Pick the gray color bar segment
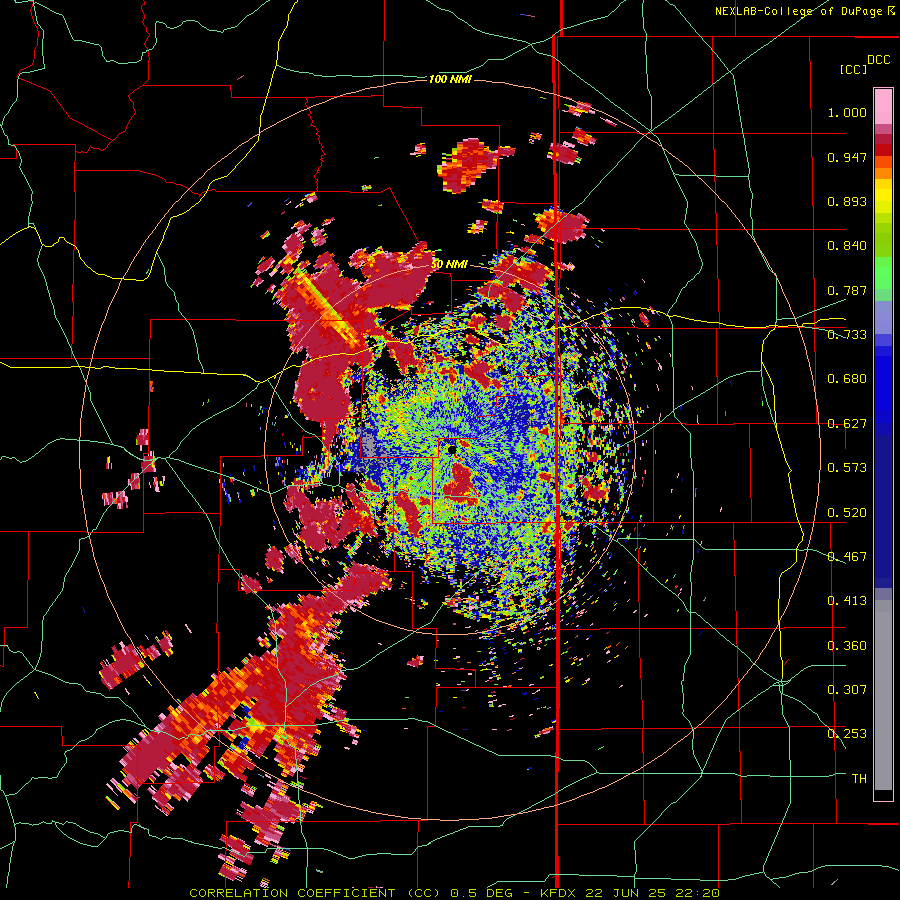Image resolution: width=900 pixels, height=900 pixels. (883, 695)
